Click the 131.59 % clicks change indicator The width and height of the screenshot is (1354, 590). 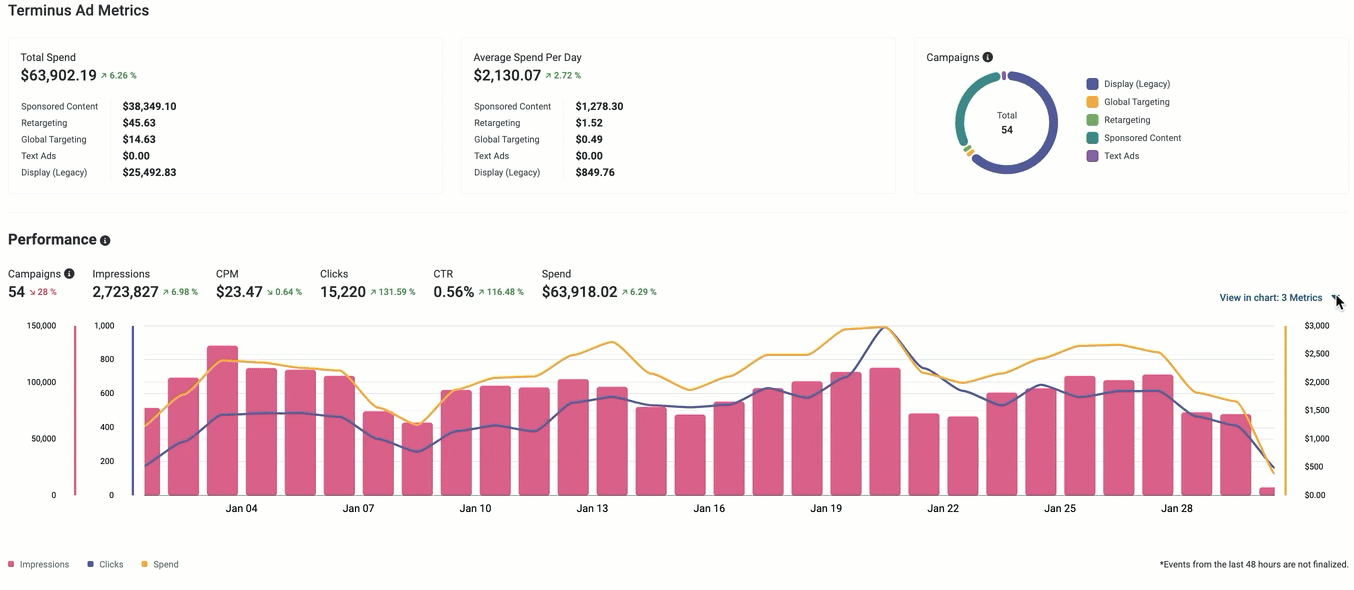(x=393, y=293)
